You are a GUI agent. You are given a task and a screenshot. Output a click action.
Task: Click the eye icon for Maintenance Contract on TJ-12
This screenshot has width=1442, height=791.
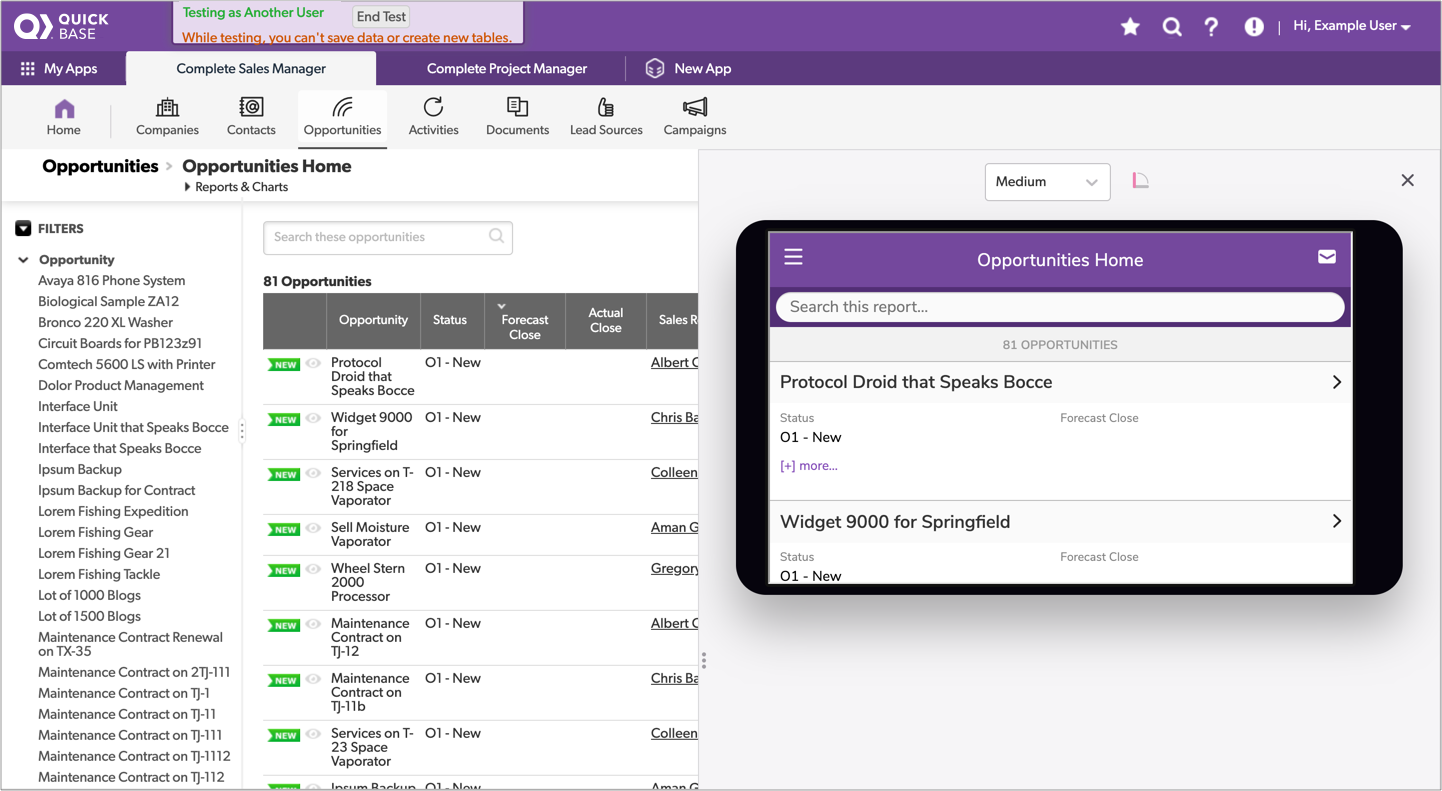[x=313, y=625]
